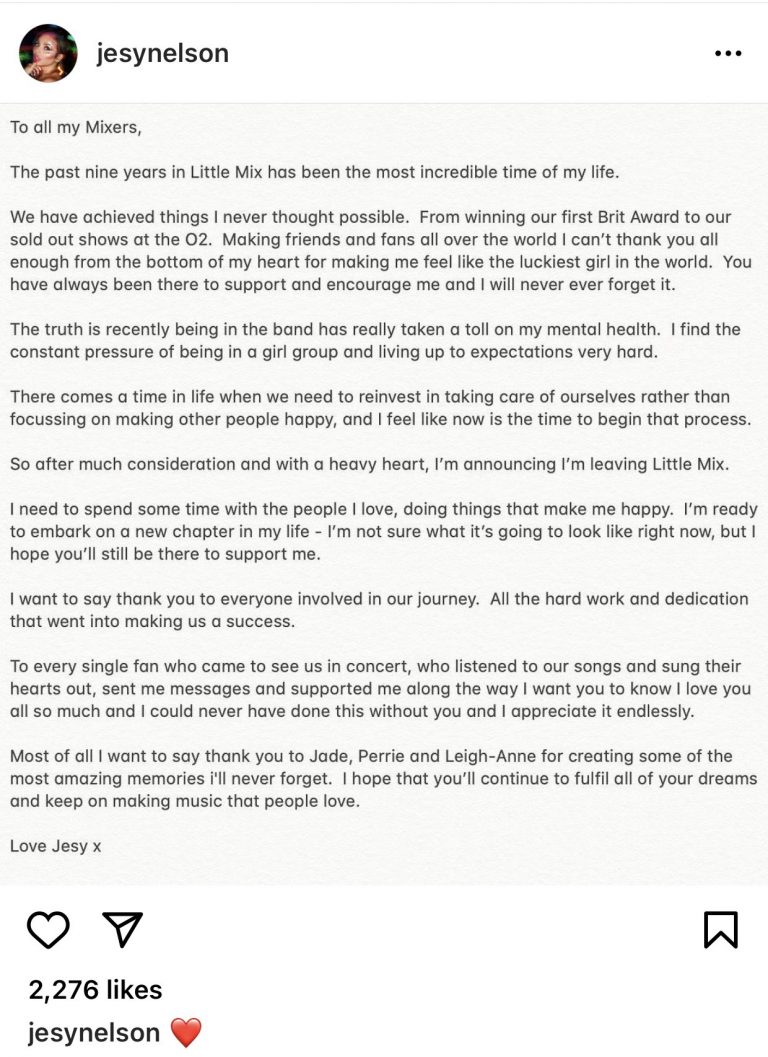Click the paragraph mentioning the first Brit Award
Image resolution: width=768 pixels, height=1057 pixels.
pyautogui.click(x=380, y=250)
